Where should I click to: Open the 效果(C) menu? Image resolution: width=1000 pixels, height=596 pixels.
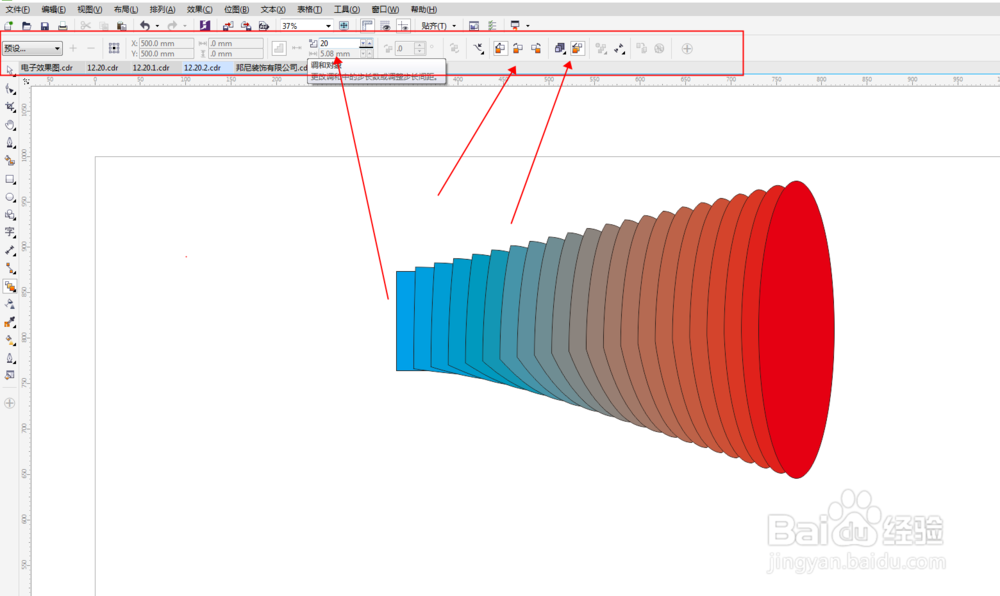click(x=200, y=10)
